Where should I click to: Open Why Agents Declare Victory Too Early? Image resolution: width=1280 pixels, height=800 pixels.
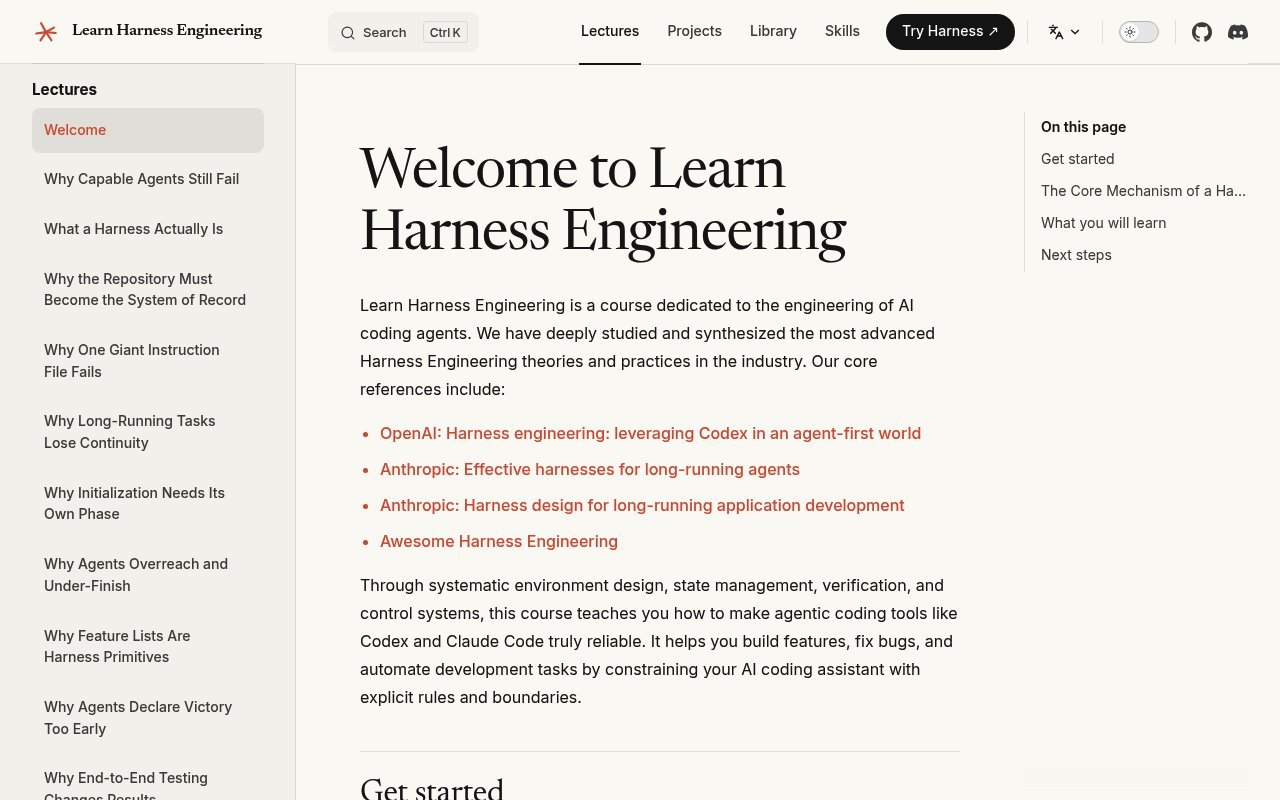(138, 718)
